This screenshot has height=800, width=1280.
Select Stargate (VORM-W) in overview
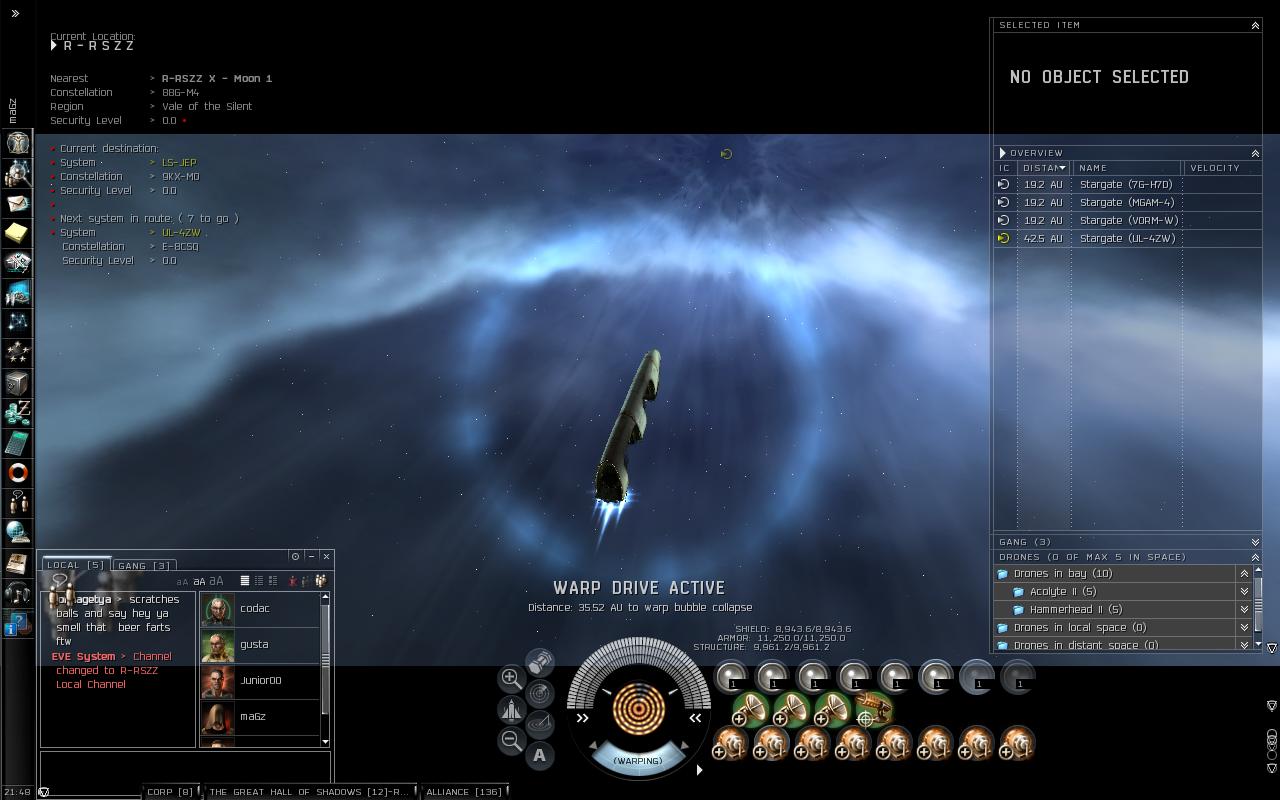click(1128, 220)
